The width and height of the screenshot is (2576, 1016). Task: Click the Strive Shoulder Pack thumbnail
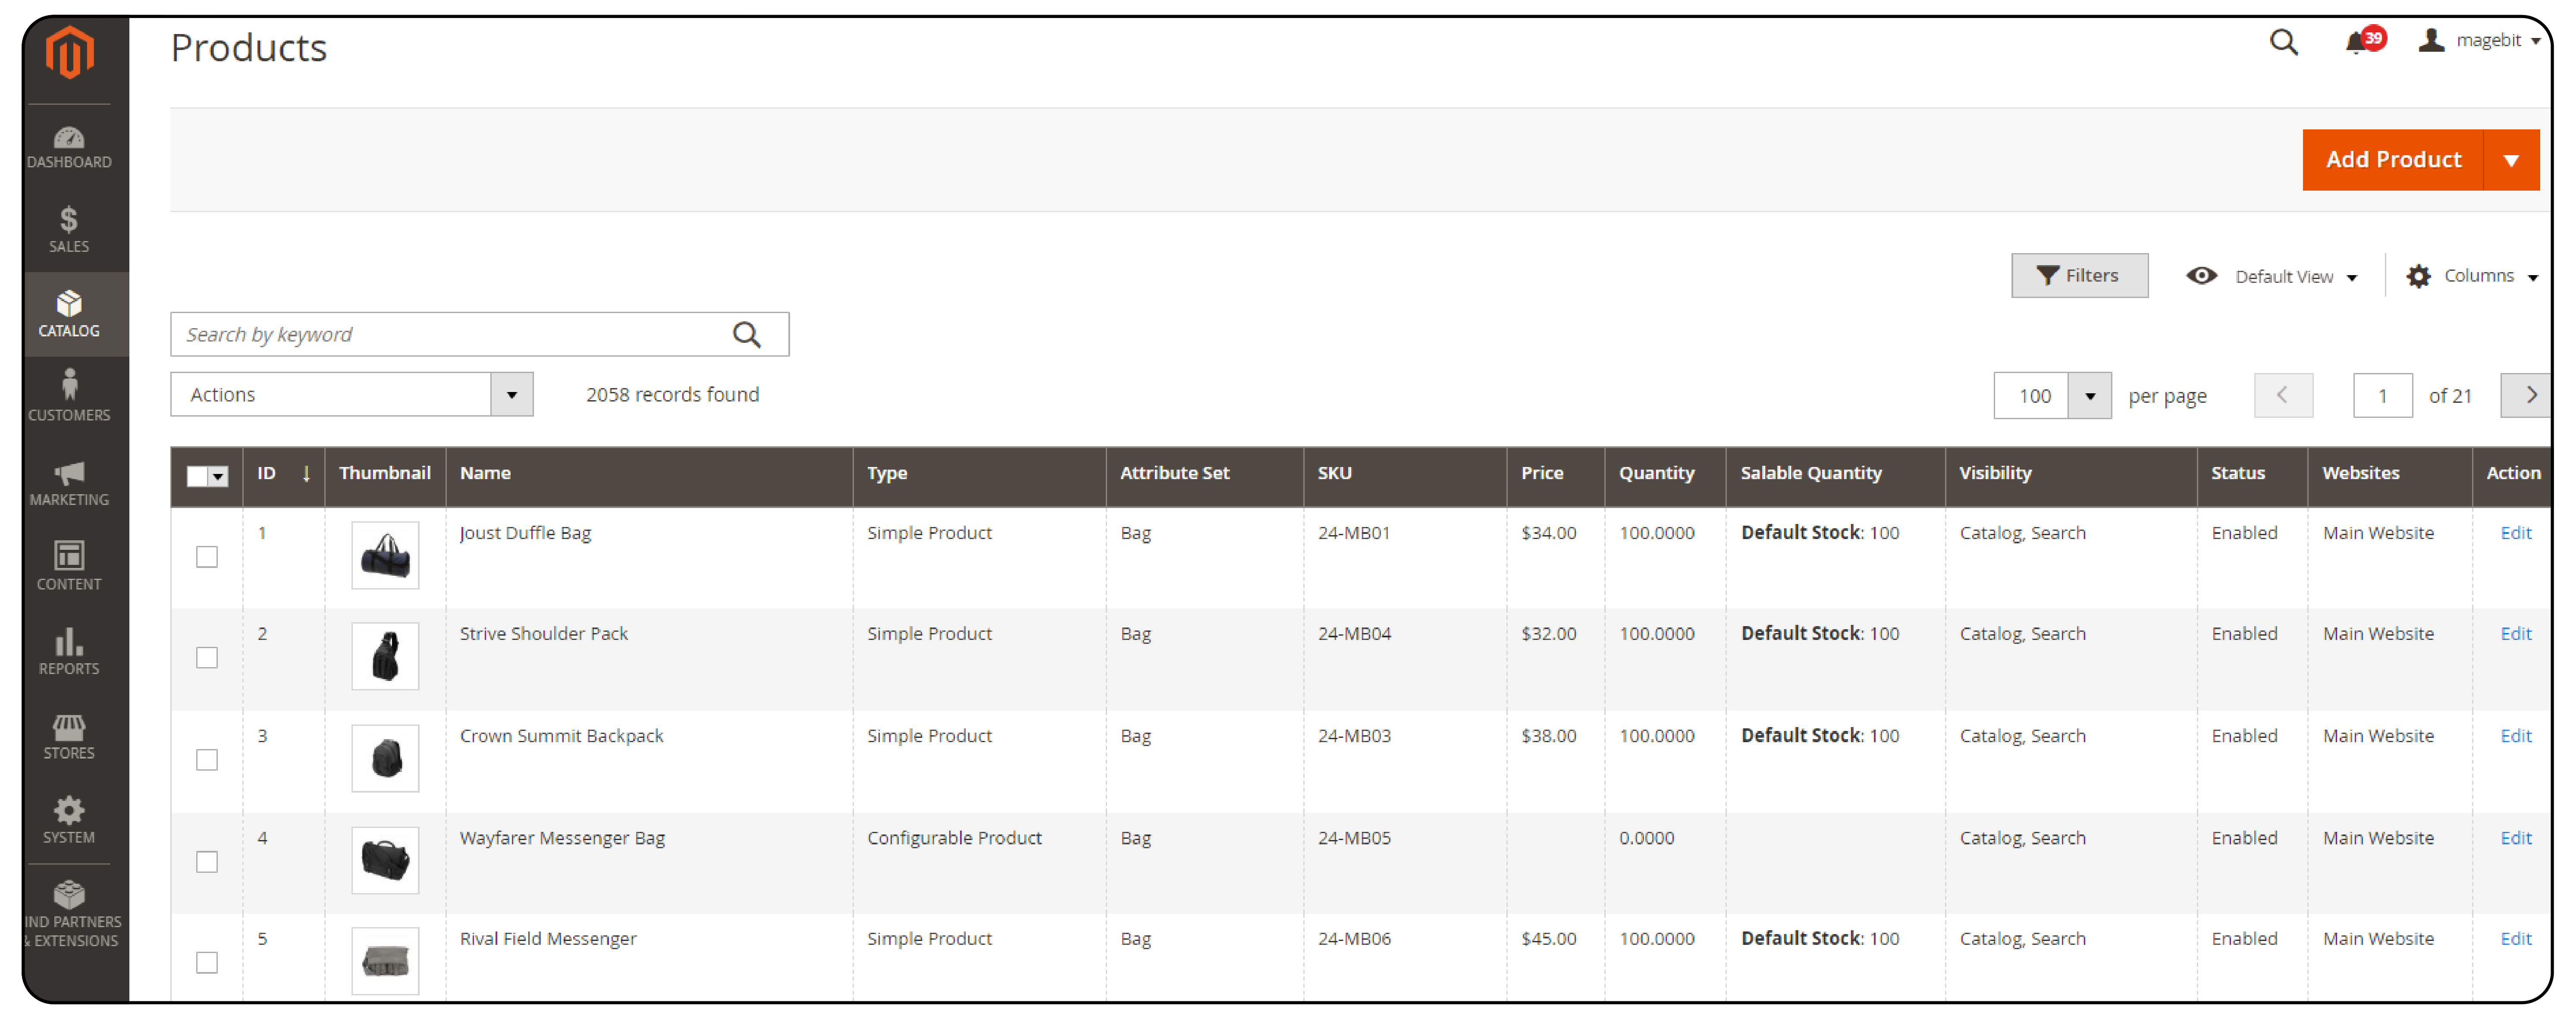[x=385, y=656]
